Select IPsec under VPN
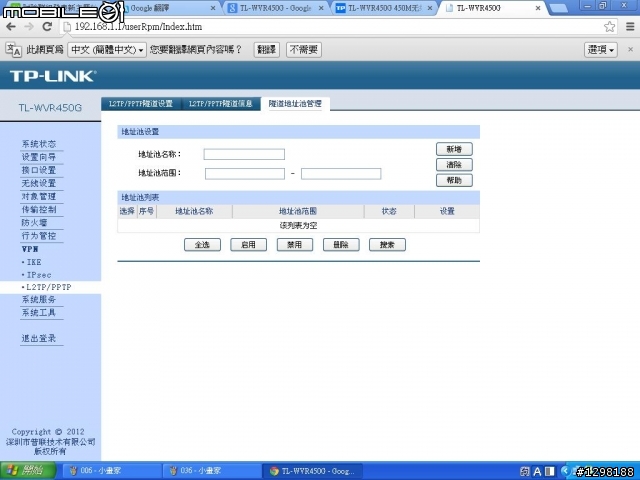Viewport: 640px width, 480px height. (38, 275)
